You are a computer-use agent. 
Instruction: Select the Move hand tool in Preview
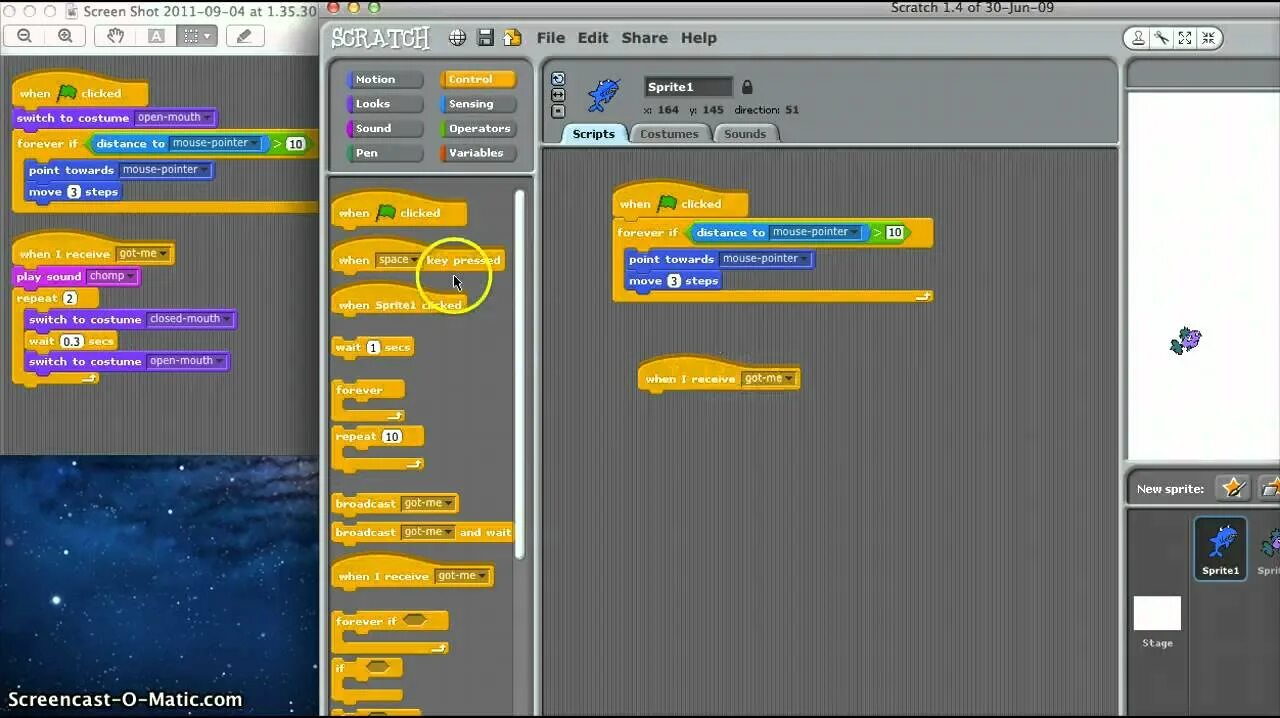(x=116, y=36)
